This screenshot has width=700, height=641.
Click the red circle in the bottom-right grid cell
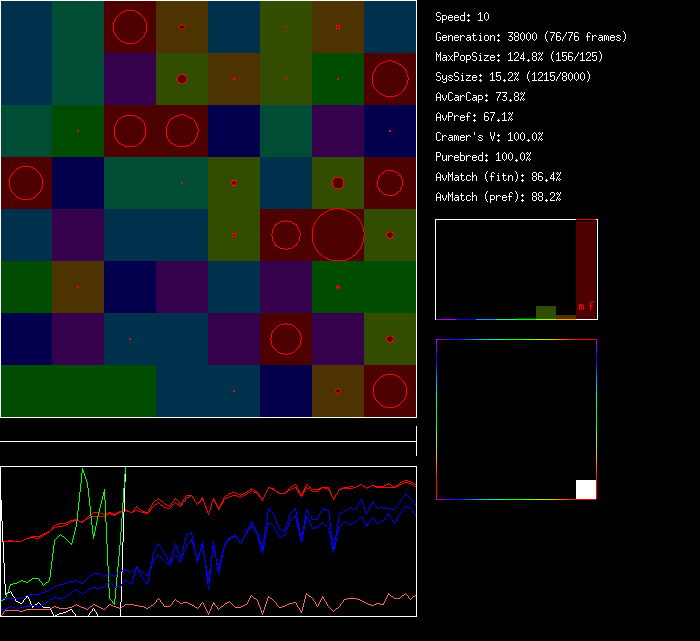[x=390, y=391]
